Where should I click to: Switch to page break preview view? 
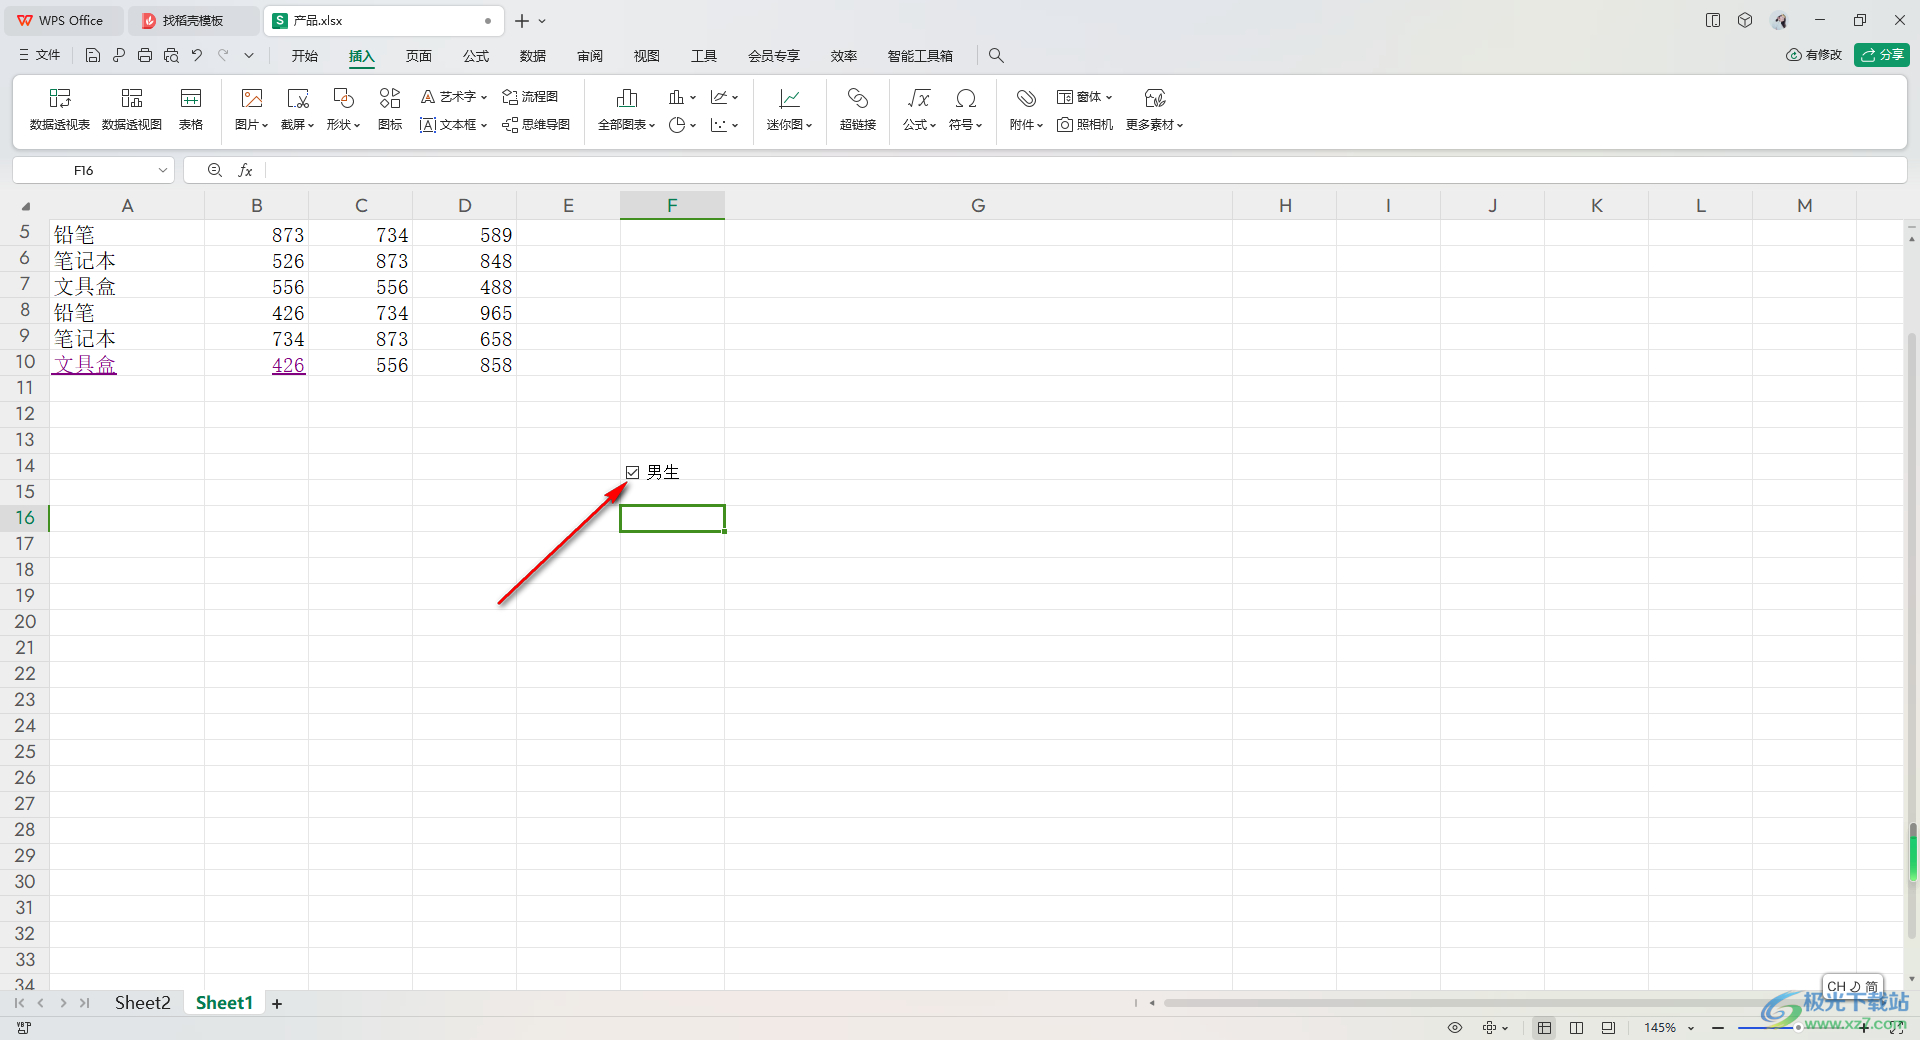pyautogui.click(x=1576, y=1028)
